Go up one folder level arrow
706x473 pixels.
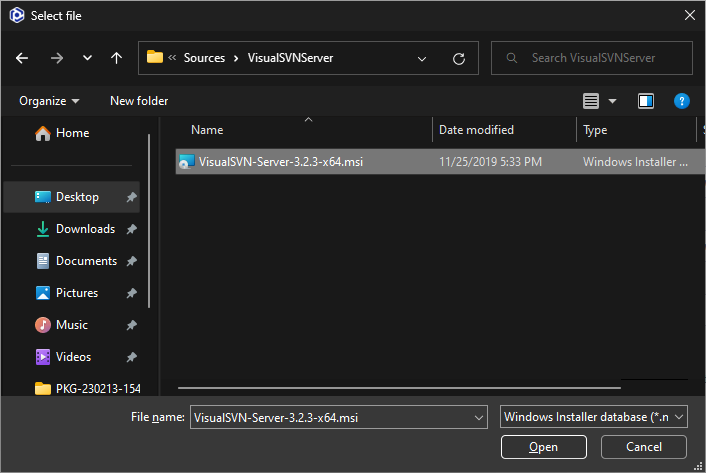pyautogui.click(x=116, y=58)
